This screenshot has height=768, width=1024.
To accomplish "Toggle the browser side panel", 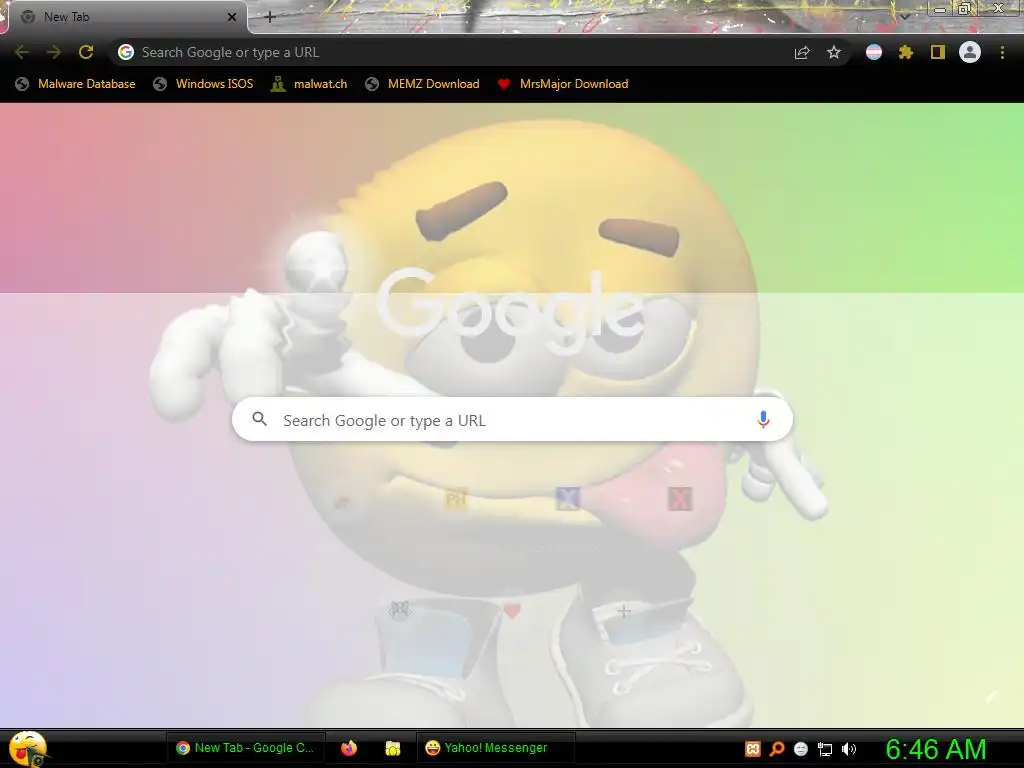I will click(x=938, y=52).
